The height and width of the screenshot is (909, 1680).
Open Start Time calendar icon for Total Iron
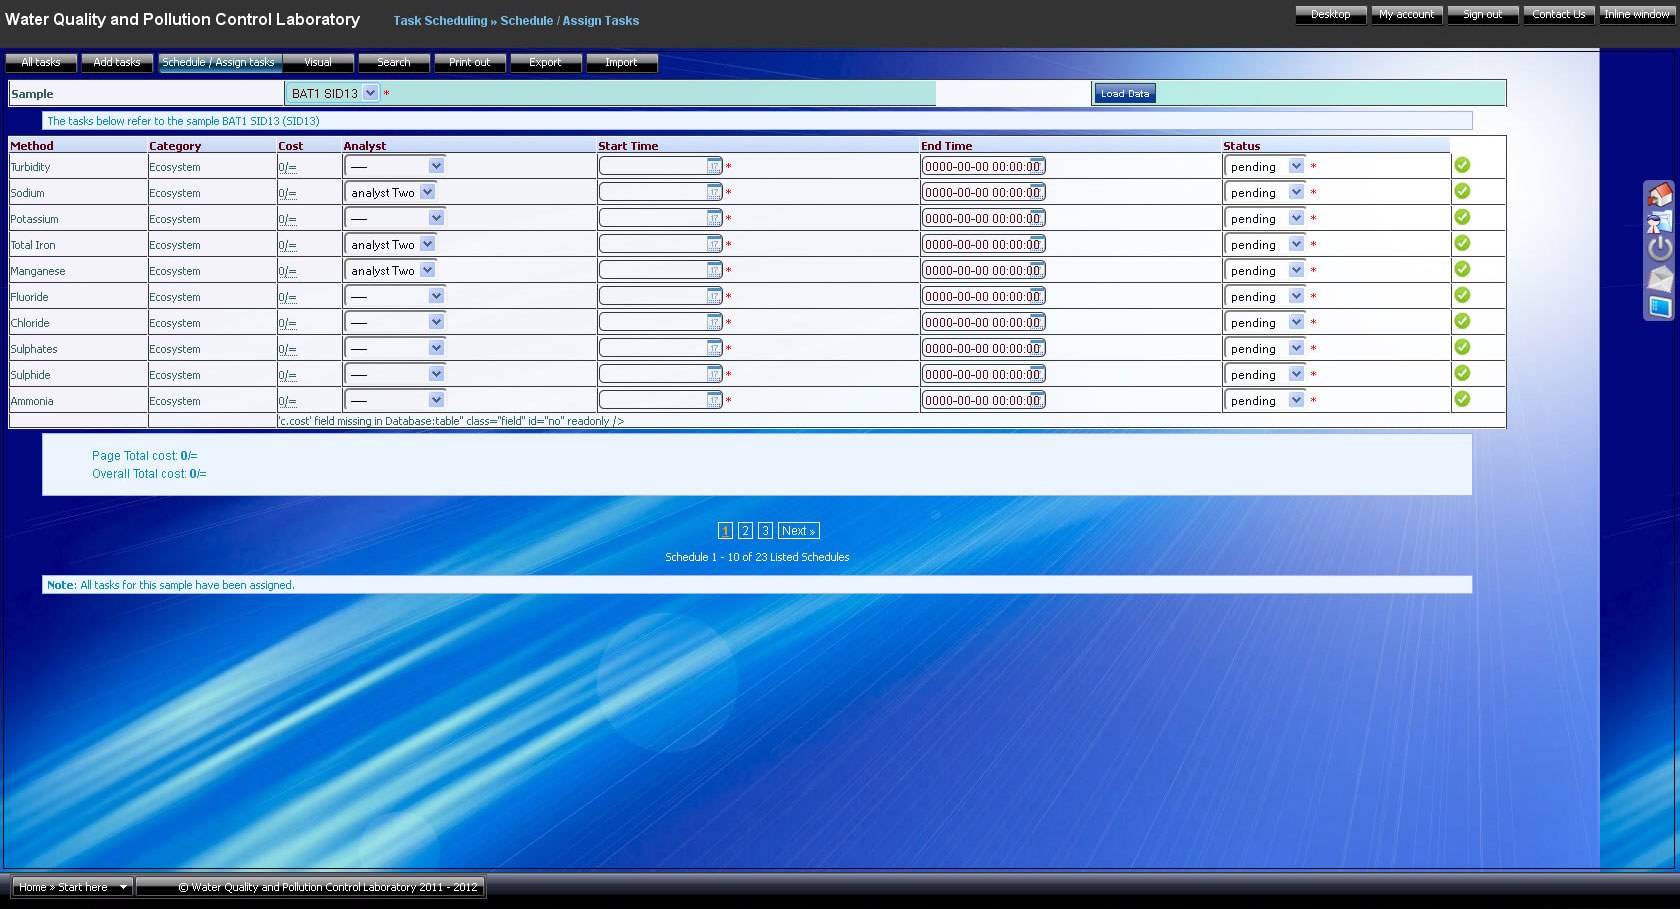[714, 244]
